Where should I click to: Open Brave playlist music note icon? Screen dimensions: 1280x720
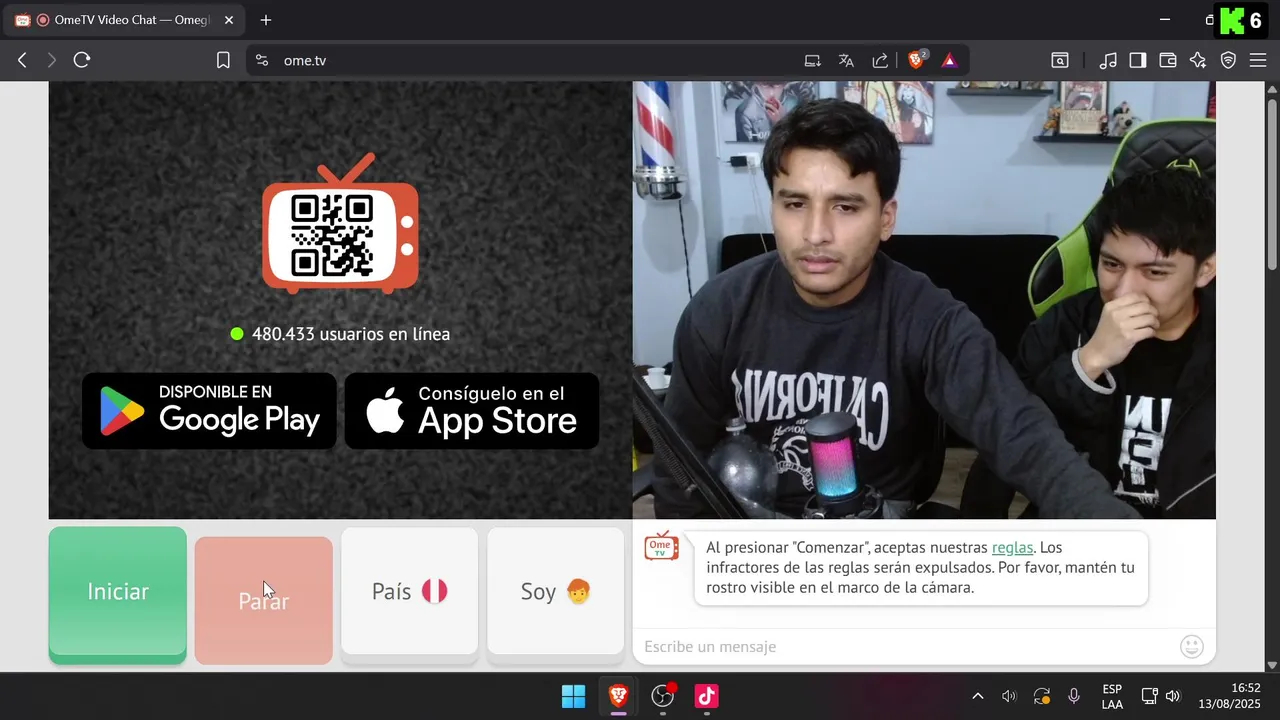(x=1108, y=60)
